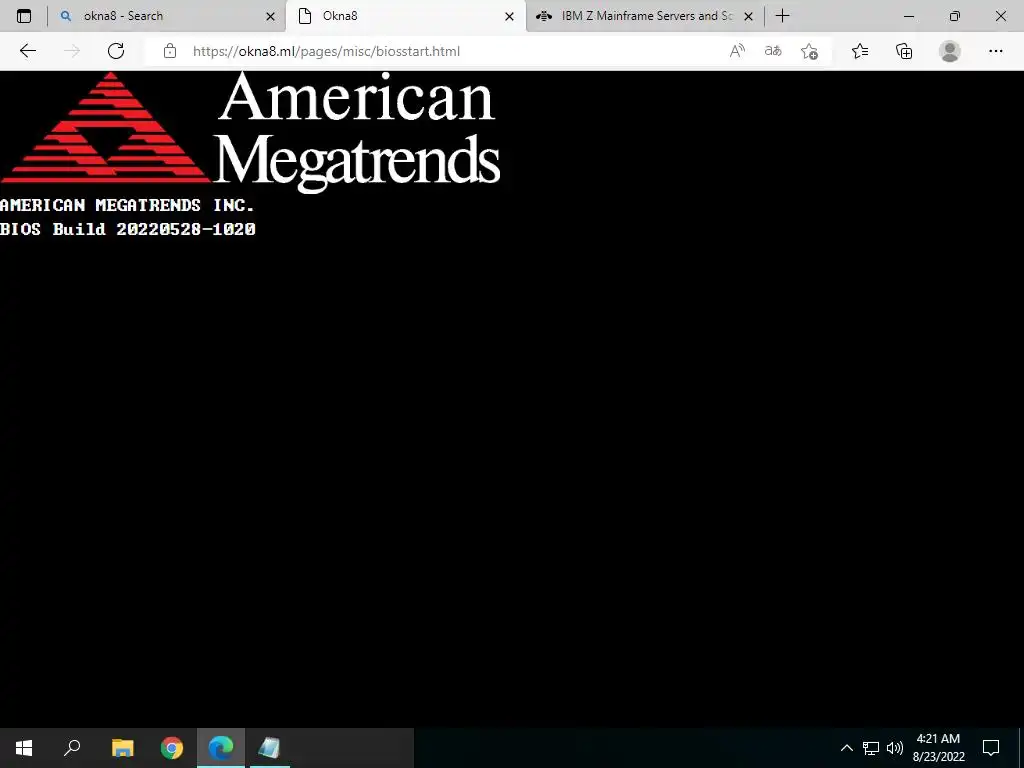Switch to the okna8 - Search tab
1024x768 pixels.
pos(167,16)
